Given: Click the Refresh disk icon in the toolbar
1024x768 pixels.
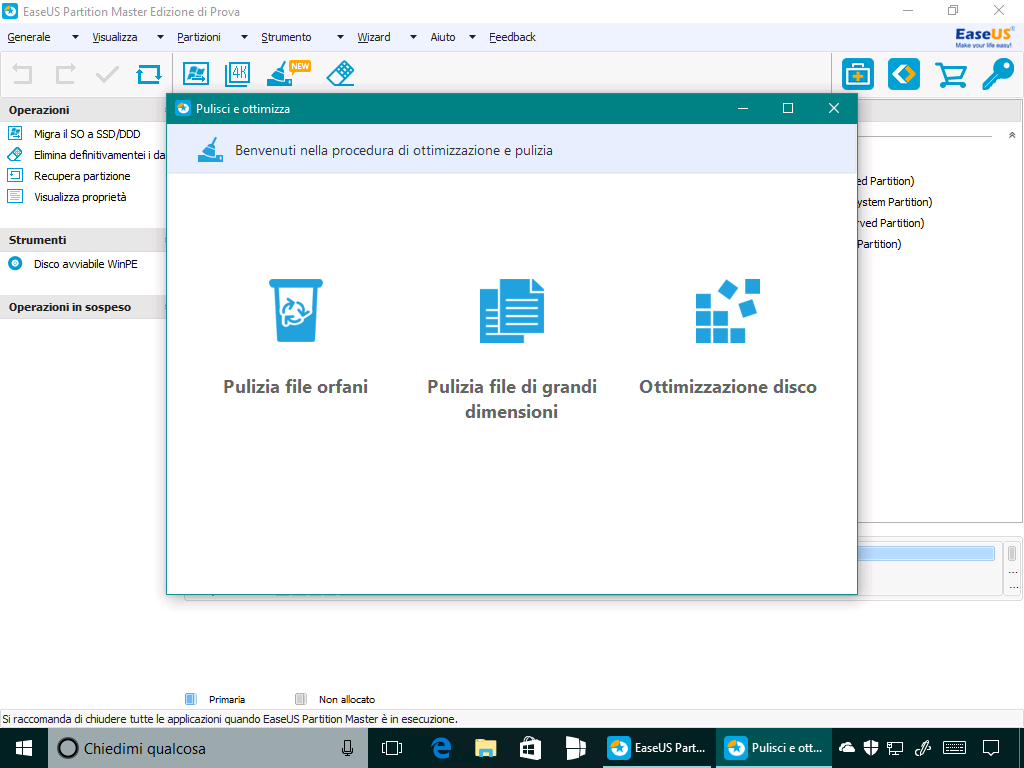Looking at the screenshot, I should point(149,74).
